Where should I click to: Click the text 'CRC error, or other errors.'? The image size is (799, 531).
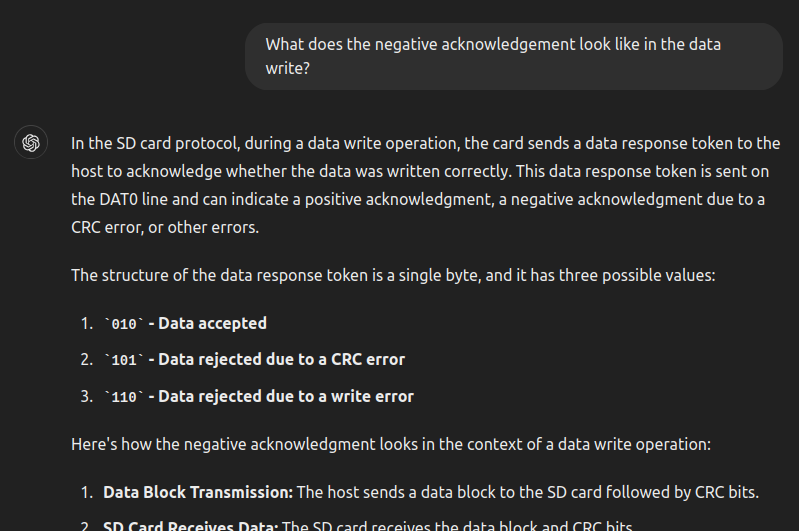point(165,227)
